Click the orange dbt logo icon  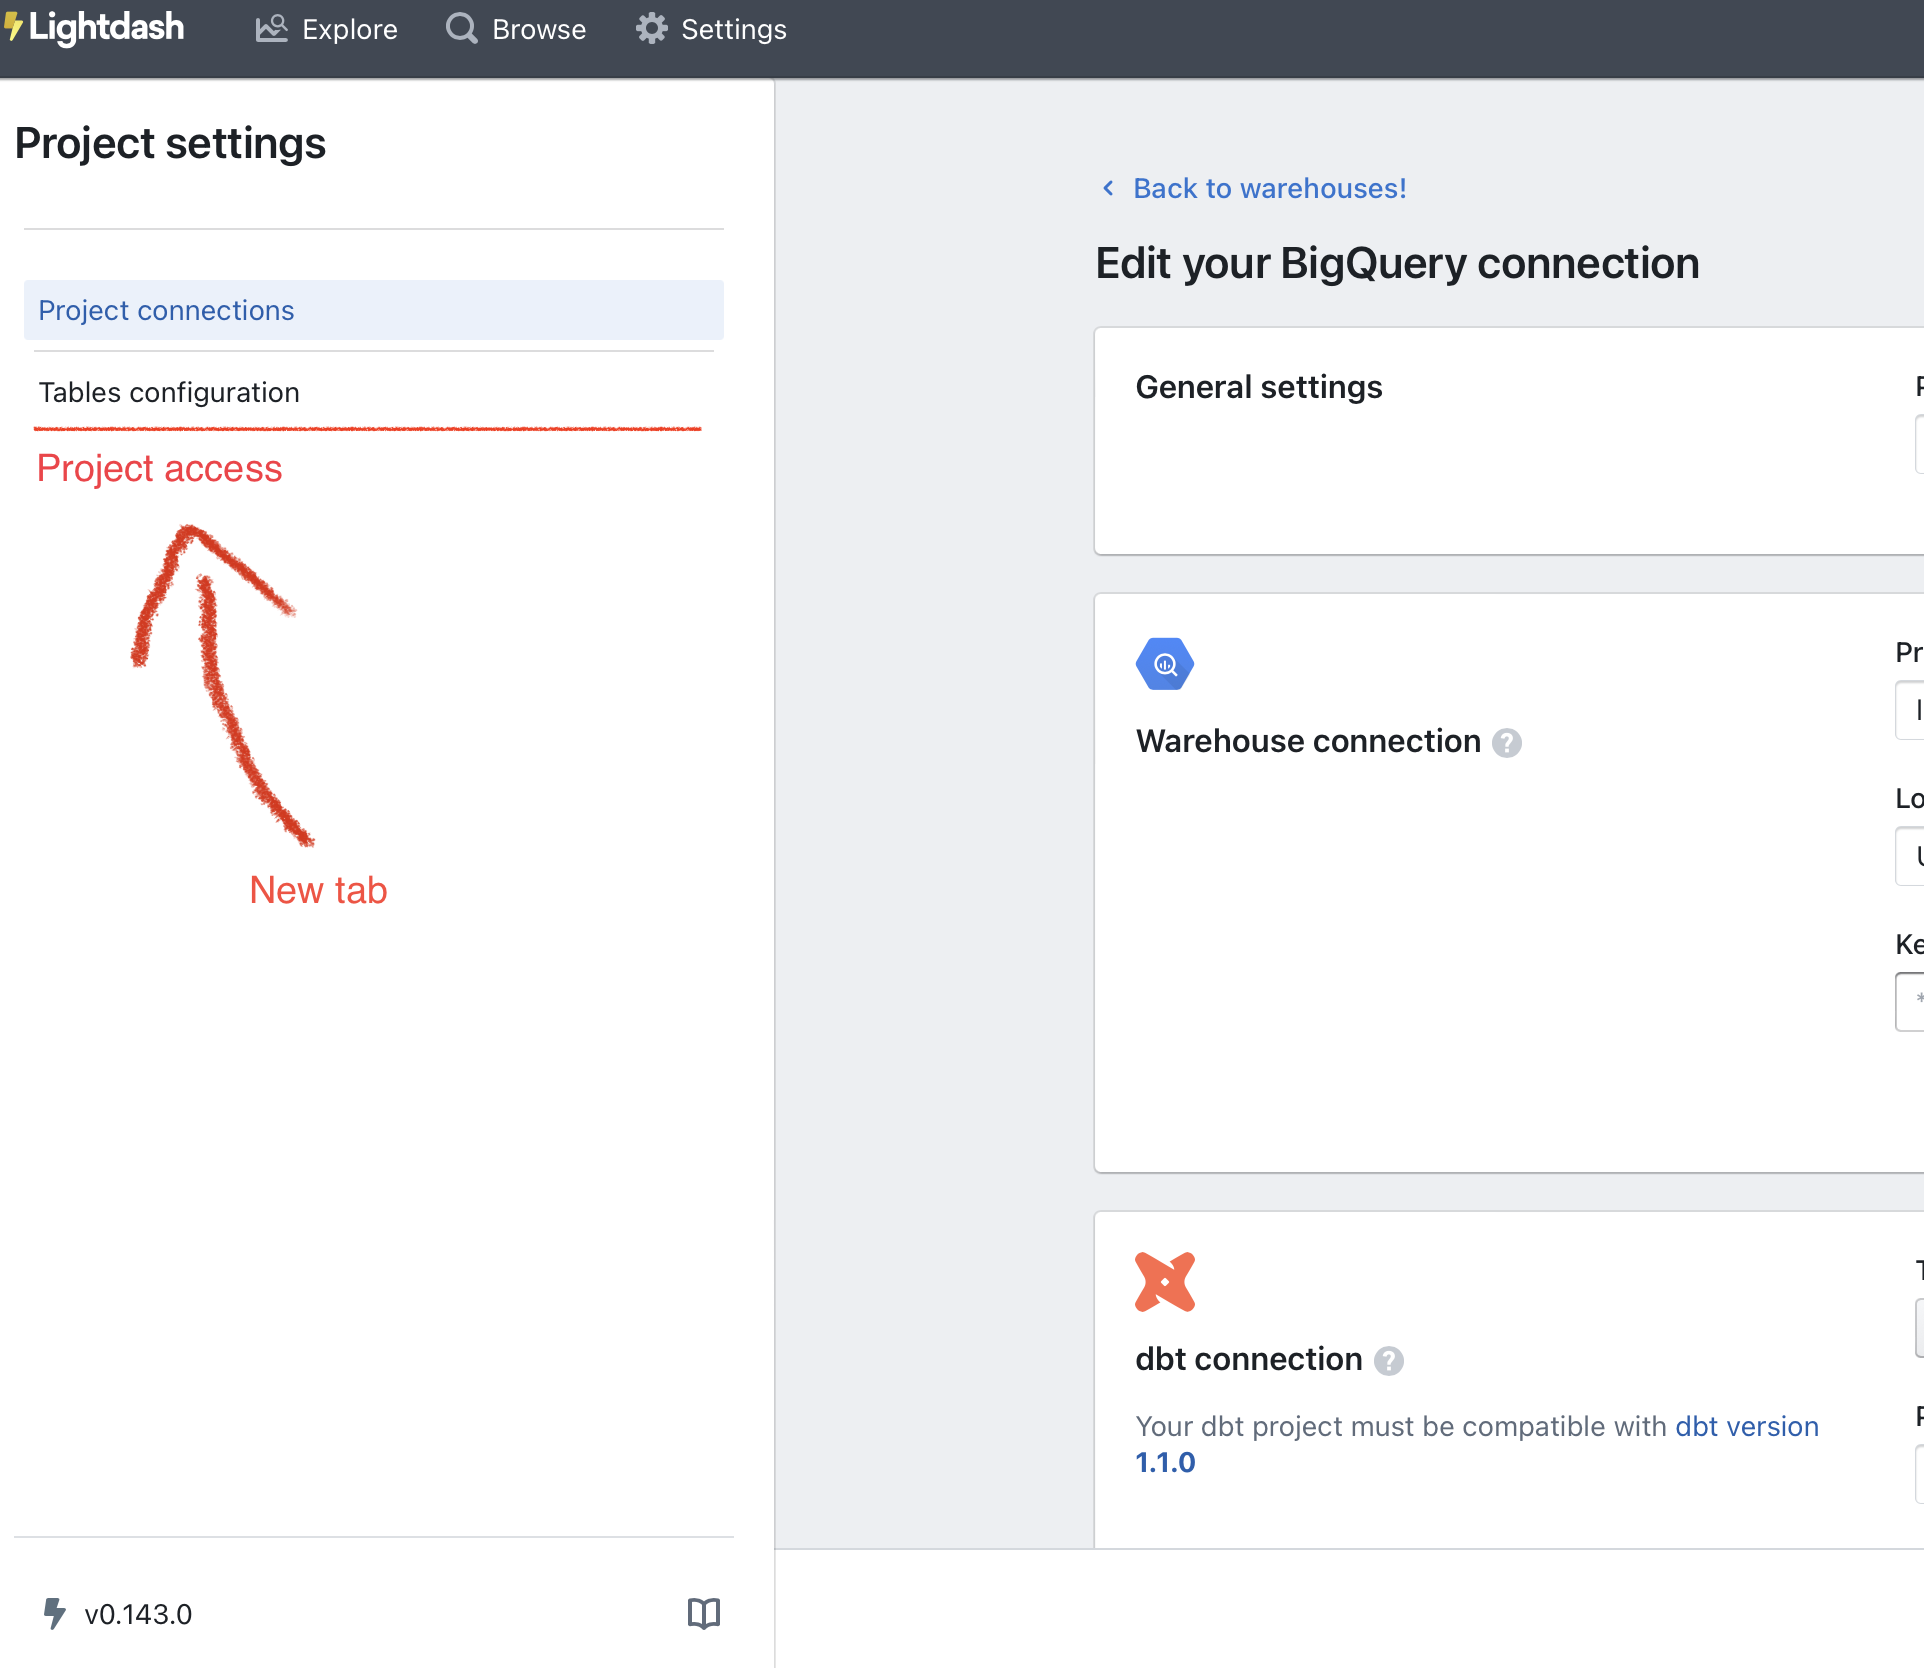pos(1164,1281)
